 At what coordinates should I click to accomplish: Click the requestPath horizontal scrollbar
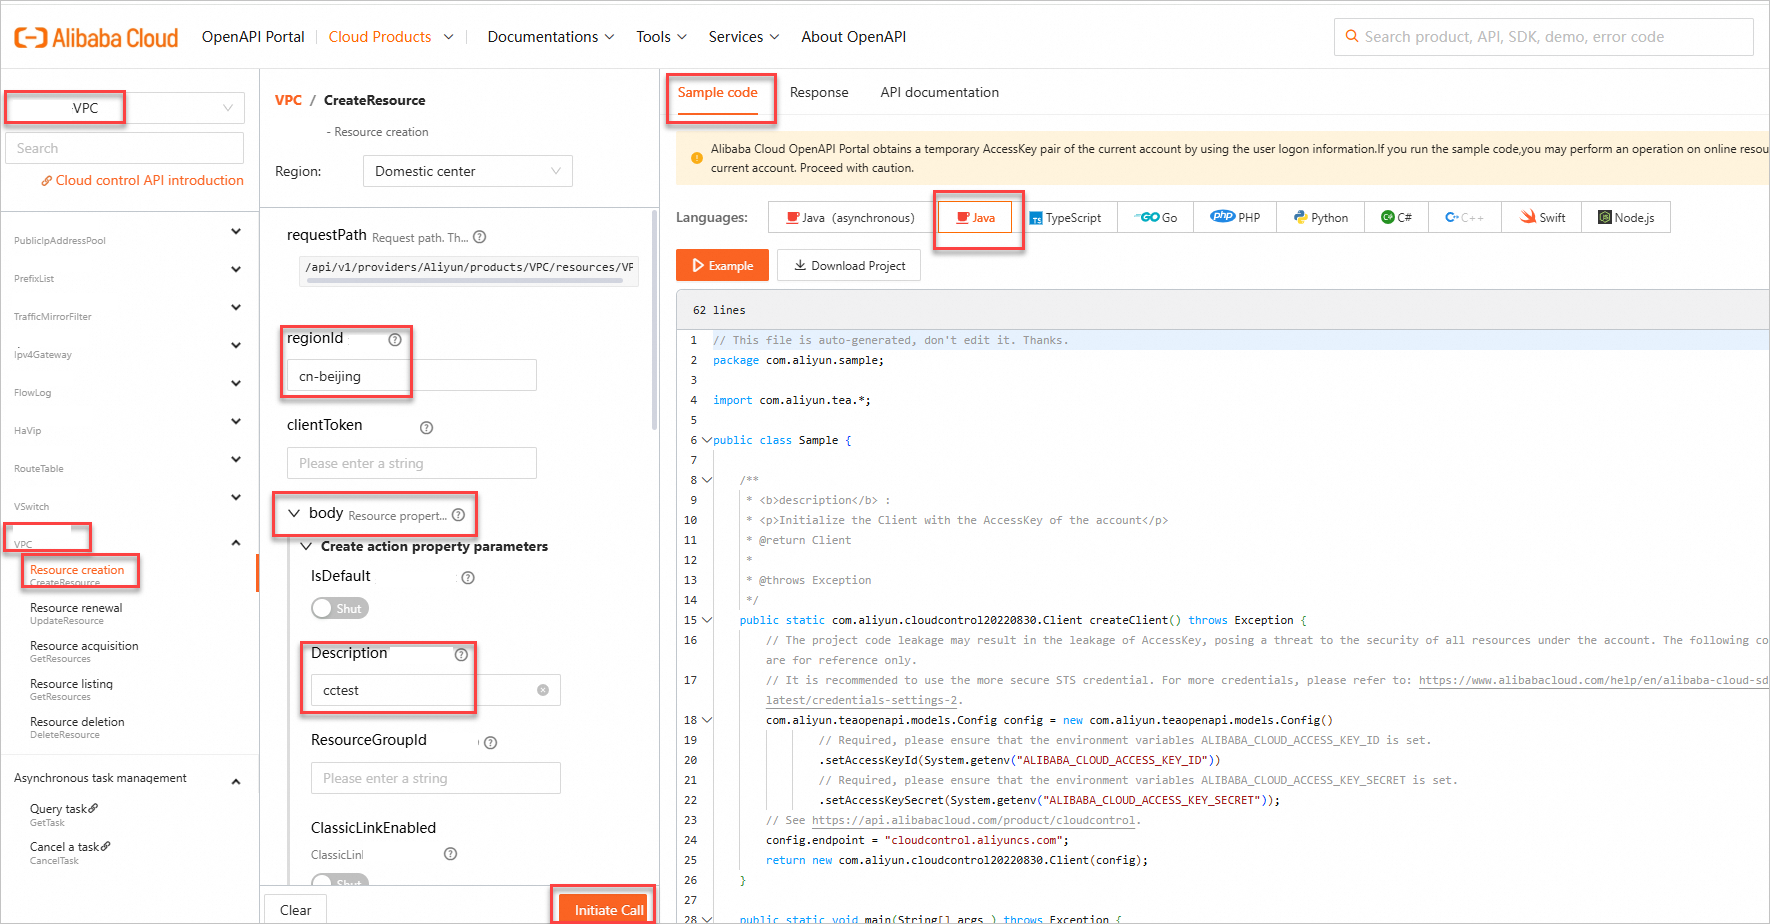point(465,281)
